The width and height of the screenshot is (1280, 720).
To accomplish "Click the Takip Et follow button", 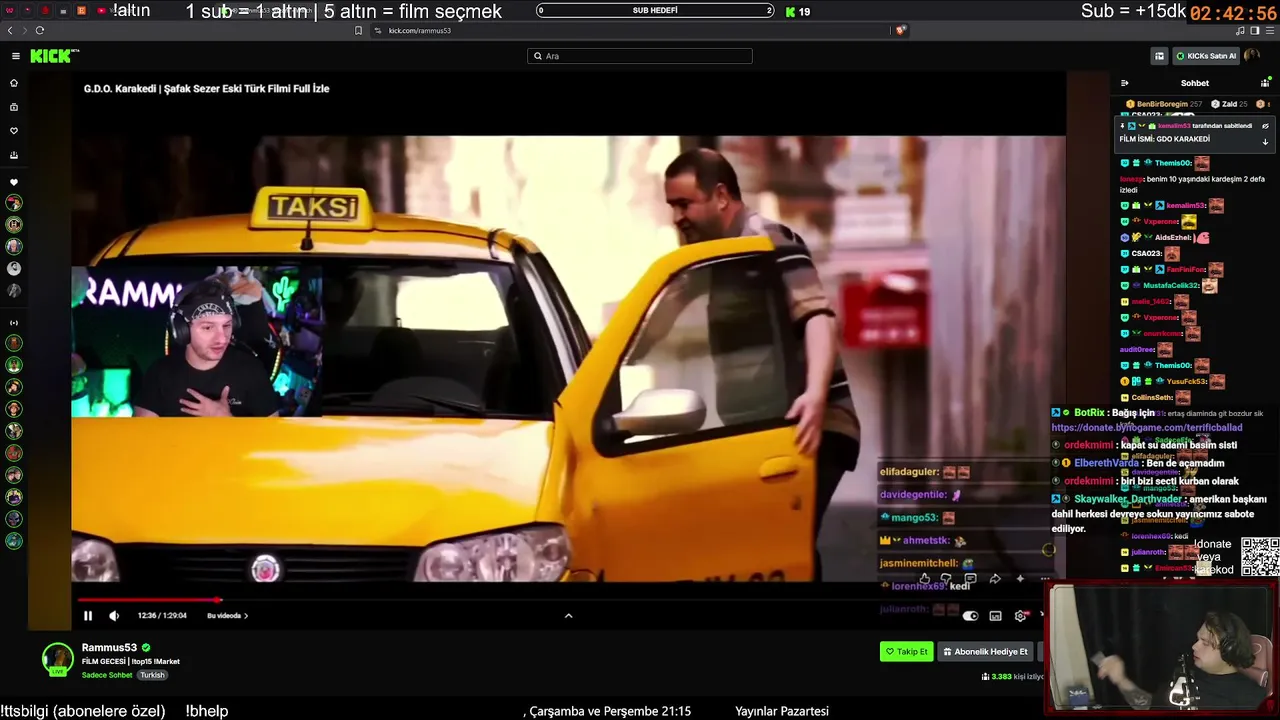I will [906, 652].
